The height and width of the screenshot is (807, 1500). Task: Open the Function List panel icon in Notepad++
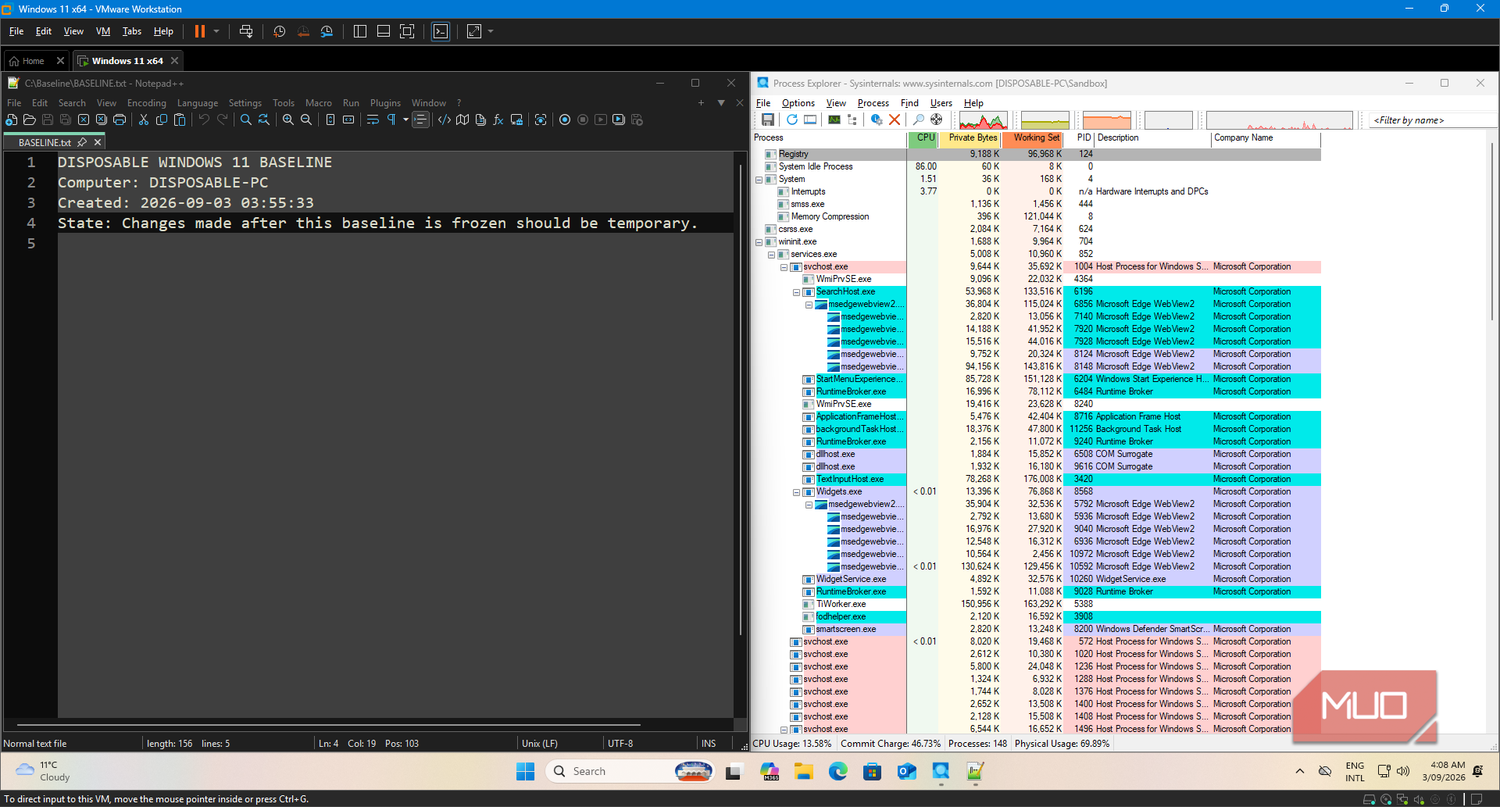point(498,120)
